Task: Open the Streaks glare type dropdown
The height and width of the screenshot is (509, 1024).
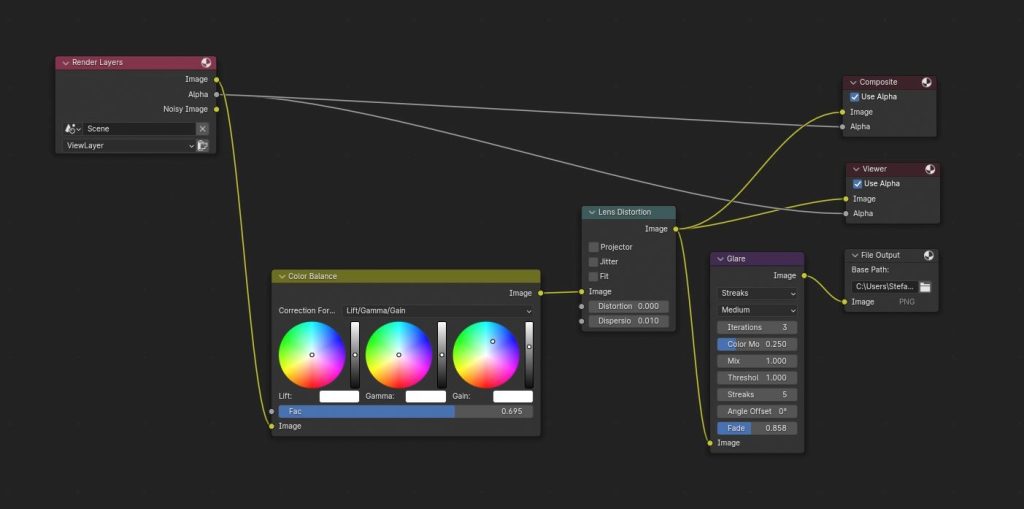Action: [757, 293]
